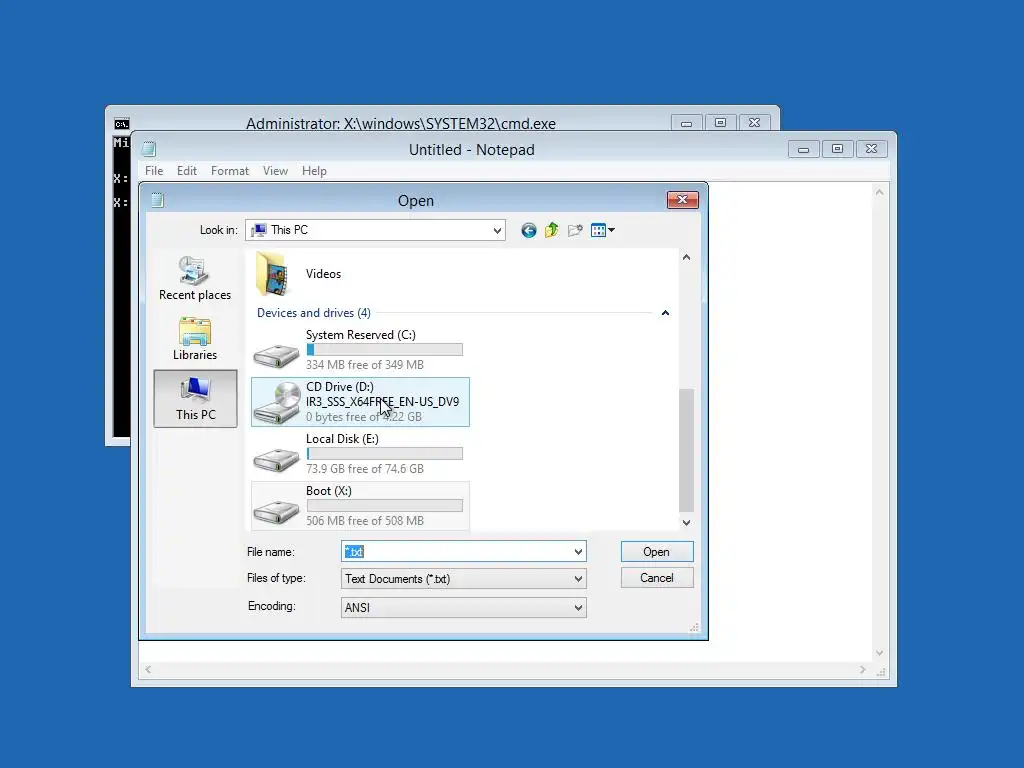
Task: Click the '506 MB free of 508 MB' text
Action: pos(364,520)
